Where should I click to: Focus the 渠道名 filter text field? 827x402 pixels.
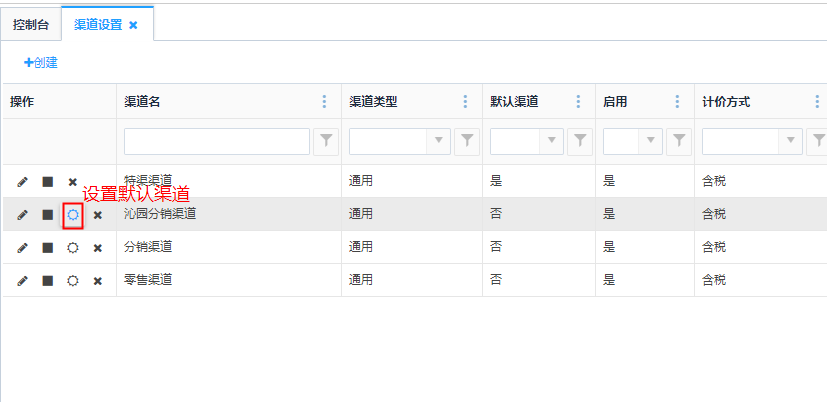point(216,142)
